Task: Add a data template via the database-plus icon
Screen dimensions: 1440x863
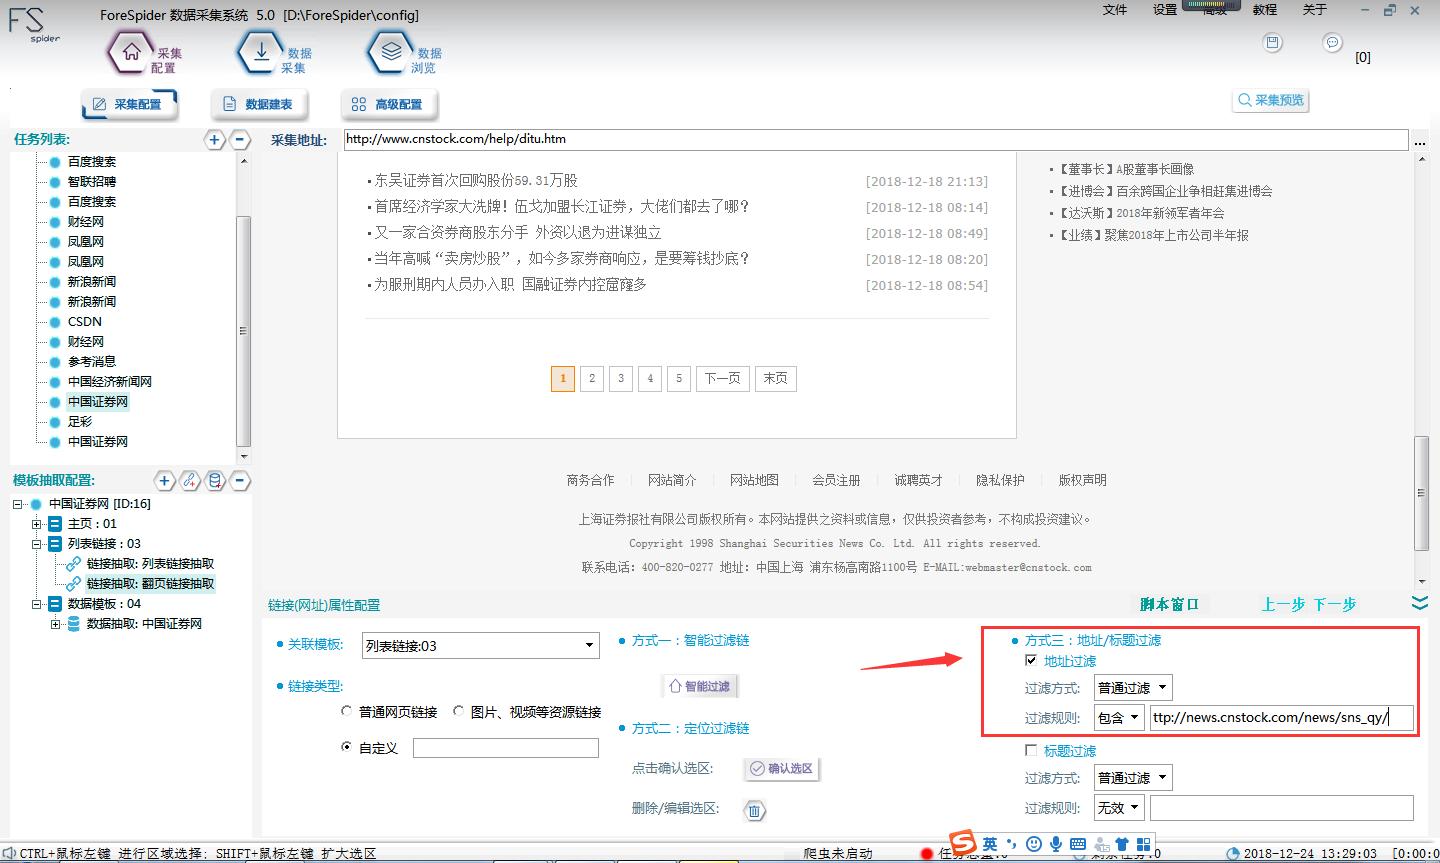Action: pyautogui.click(x=215, y=481)
